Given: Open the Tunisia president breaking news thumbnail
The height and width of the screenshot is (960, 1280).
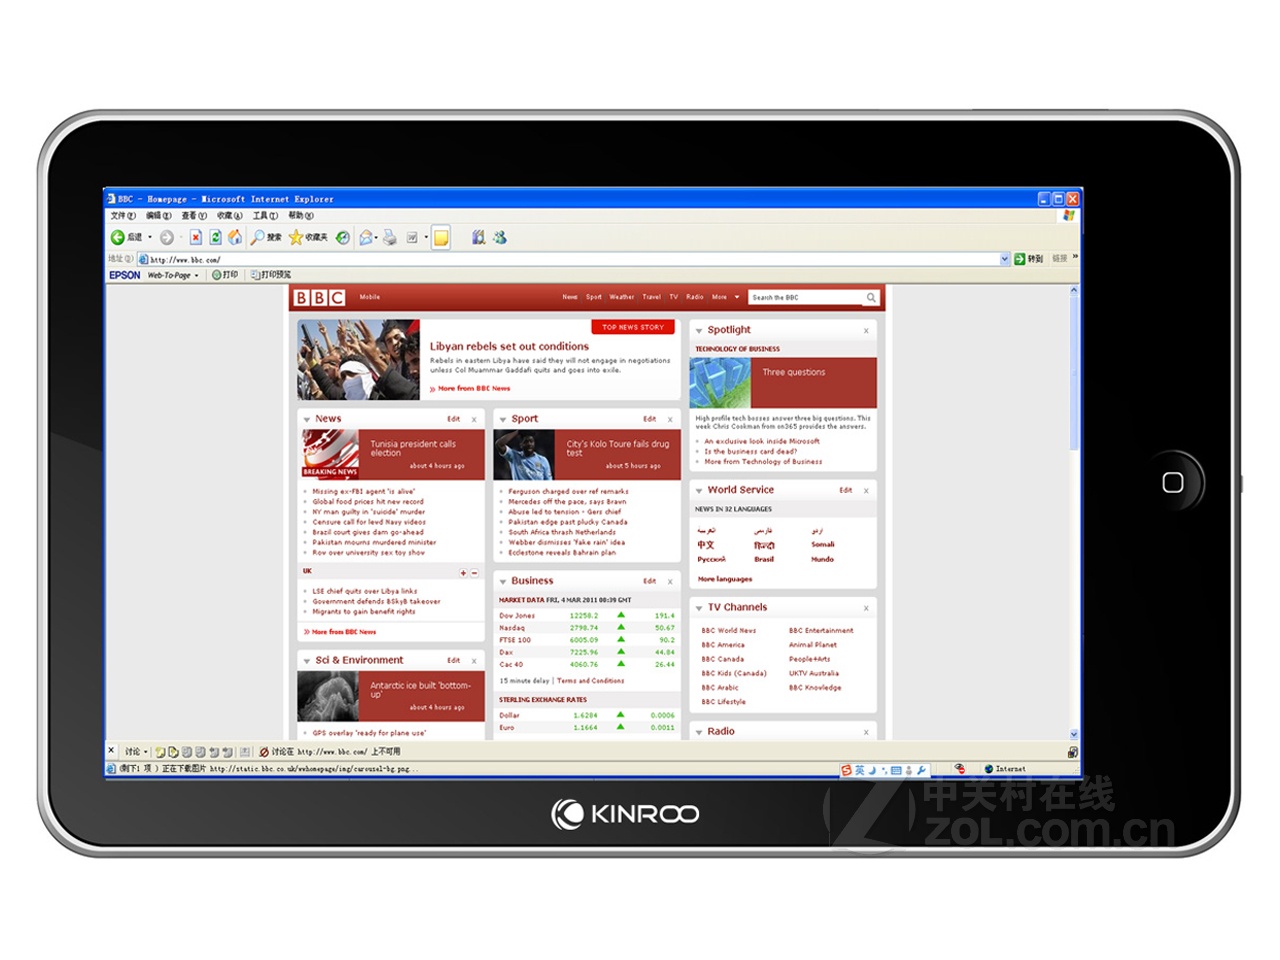Looking at the screenshot, I should click(x=330, y=455).
